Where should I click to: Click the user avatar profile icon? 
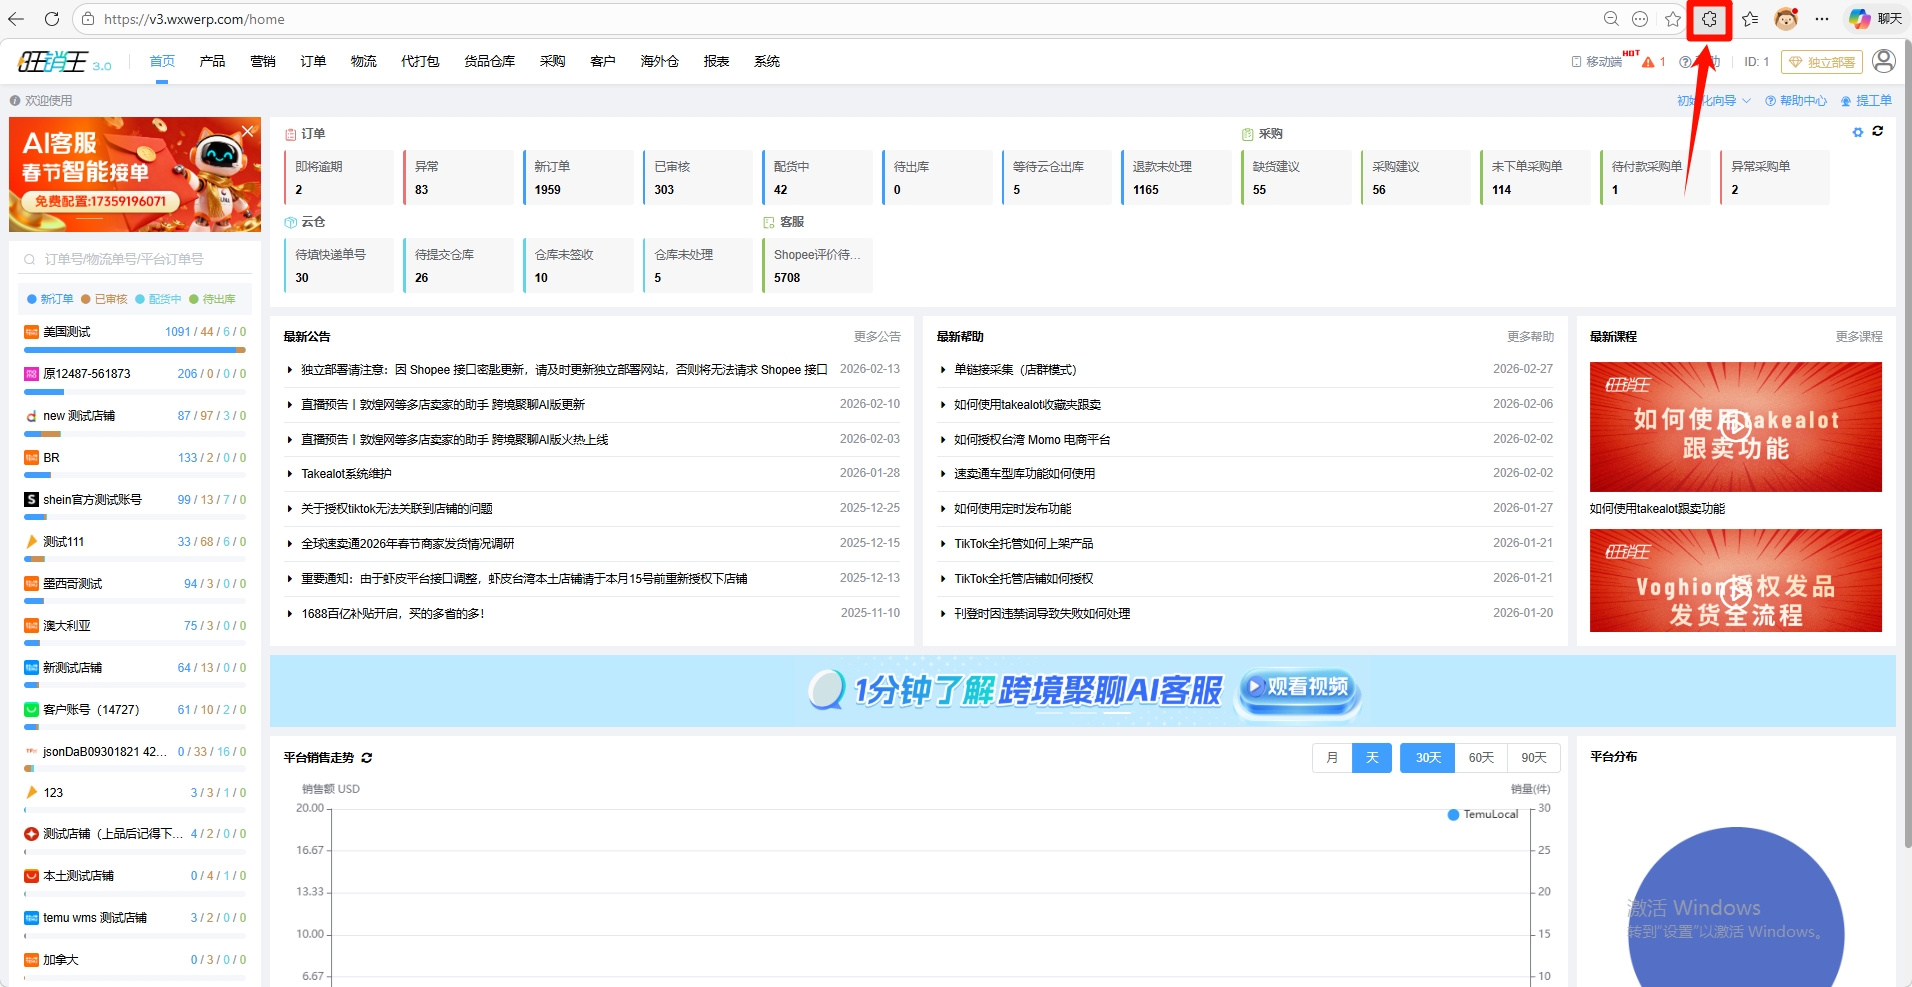pos(1883,61)
